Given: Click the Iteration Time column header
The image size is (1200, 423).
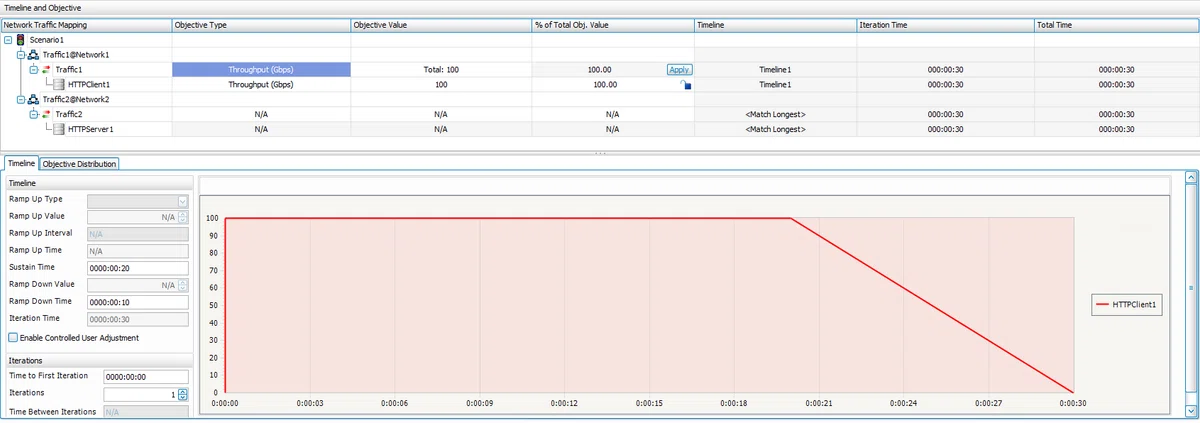Looking at the screenshot, I should pyautogui.click(x=945, y=24).
